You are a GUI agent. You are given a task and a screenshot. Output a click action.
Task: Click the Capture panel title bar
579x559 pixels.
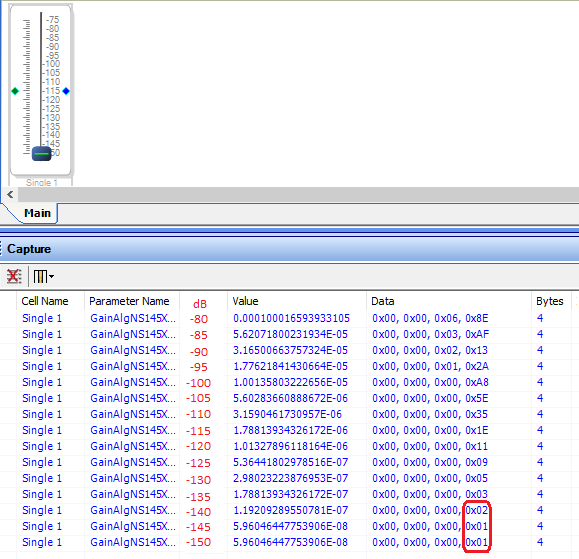point(290,249)
